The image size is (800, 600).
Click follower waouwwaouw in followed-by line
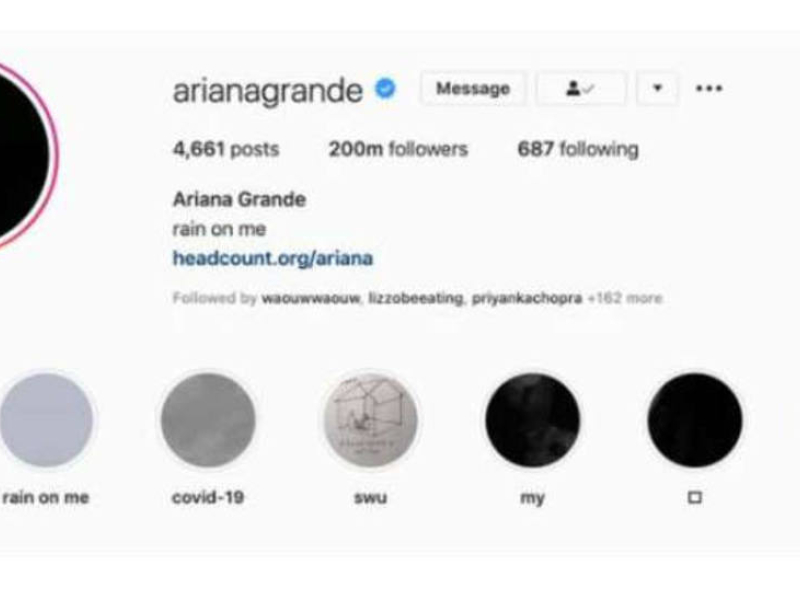pos(311,298)
